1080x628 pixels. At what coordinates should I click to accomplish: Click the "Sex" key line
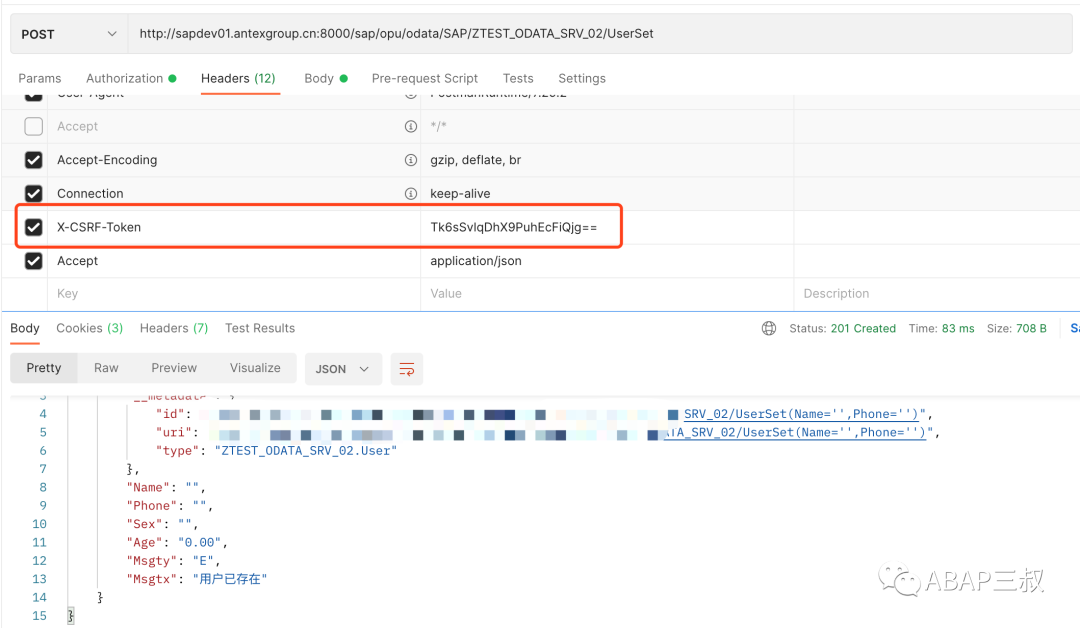[x=162, y=524]
